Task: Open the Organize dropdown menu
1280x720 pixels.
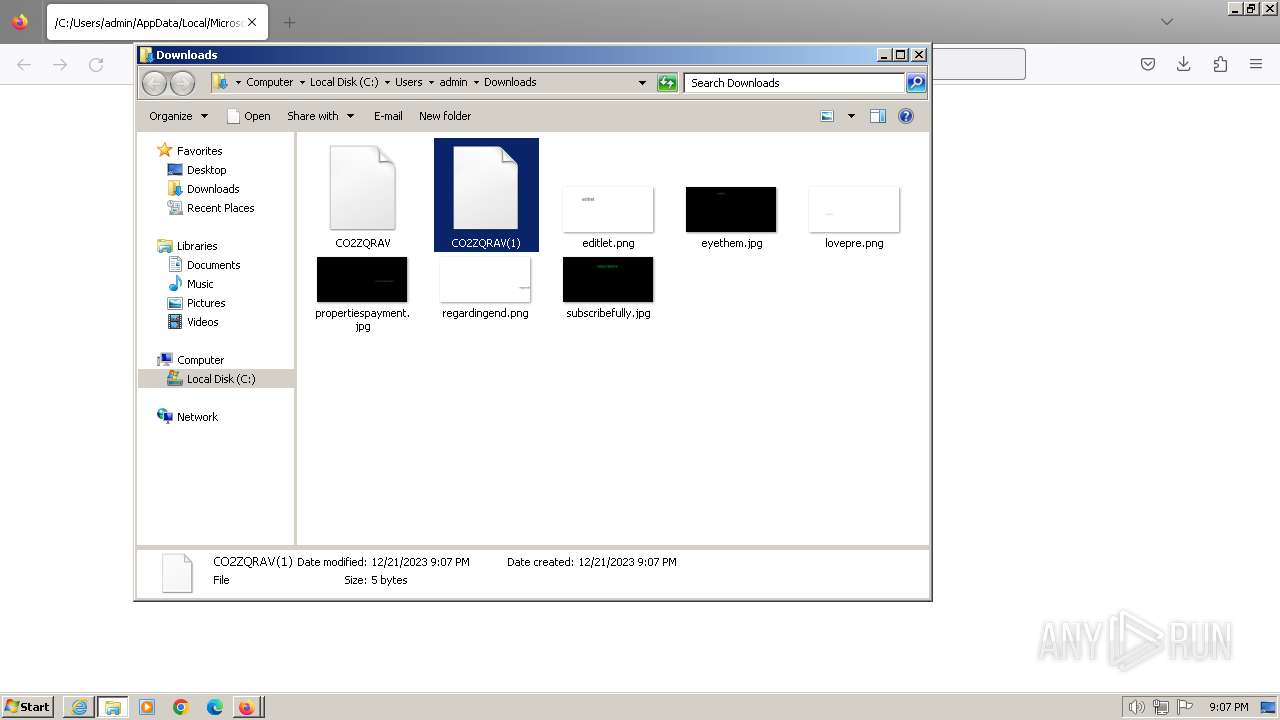Action: click(178, 116)
